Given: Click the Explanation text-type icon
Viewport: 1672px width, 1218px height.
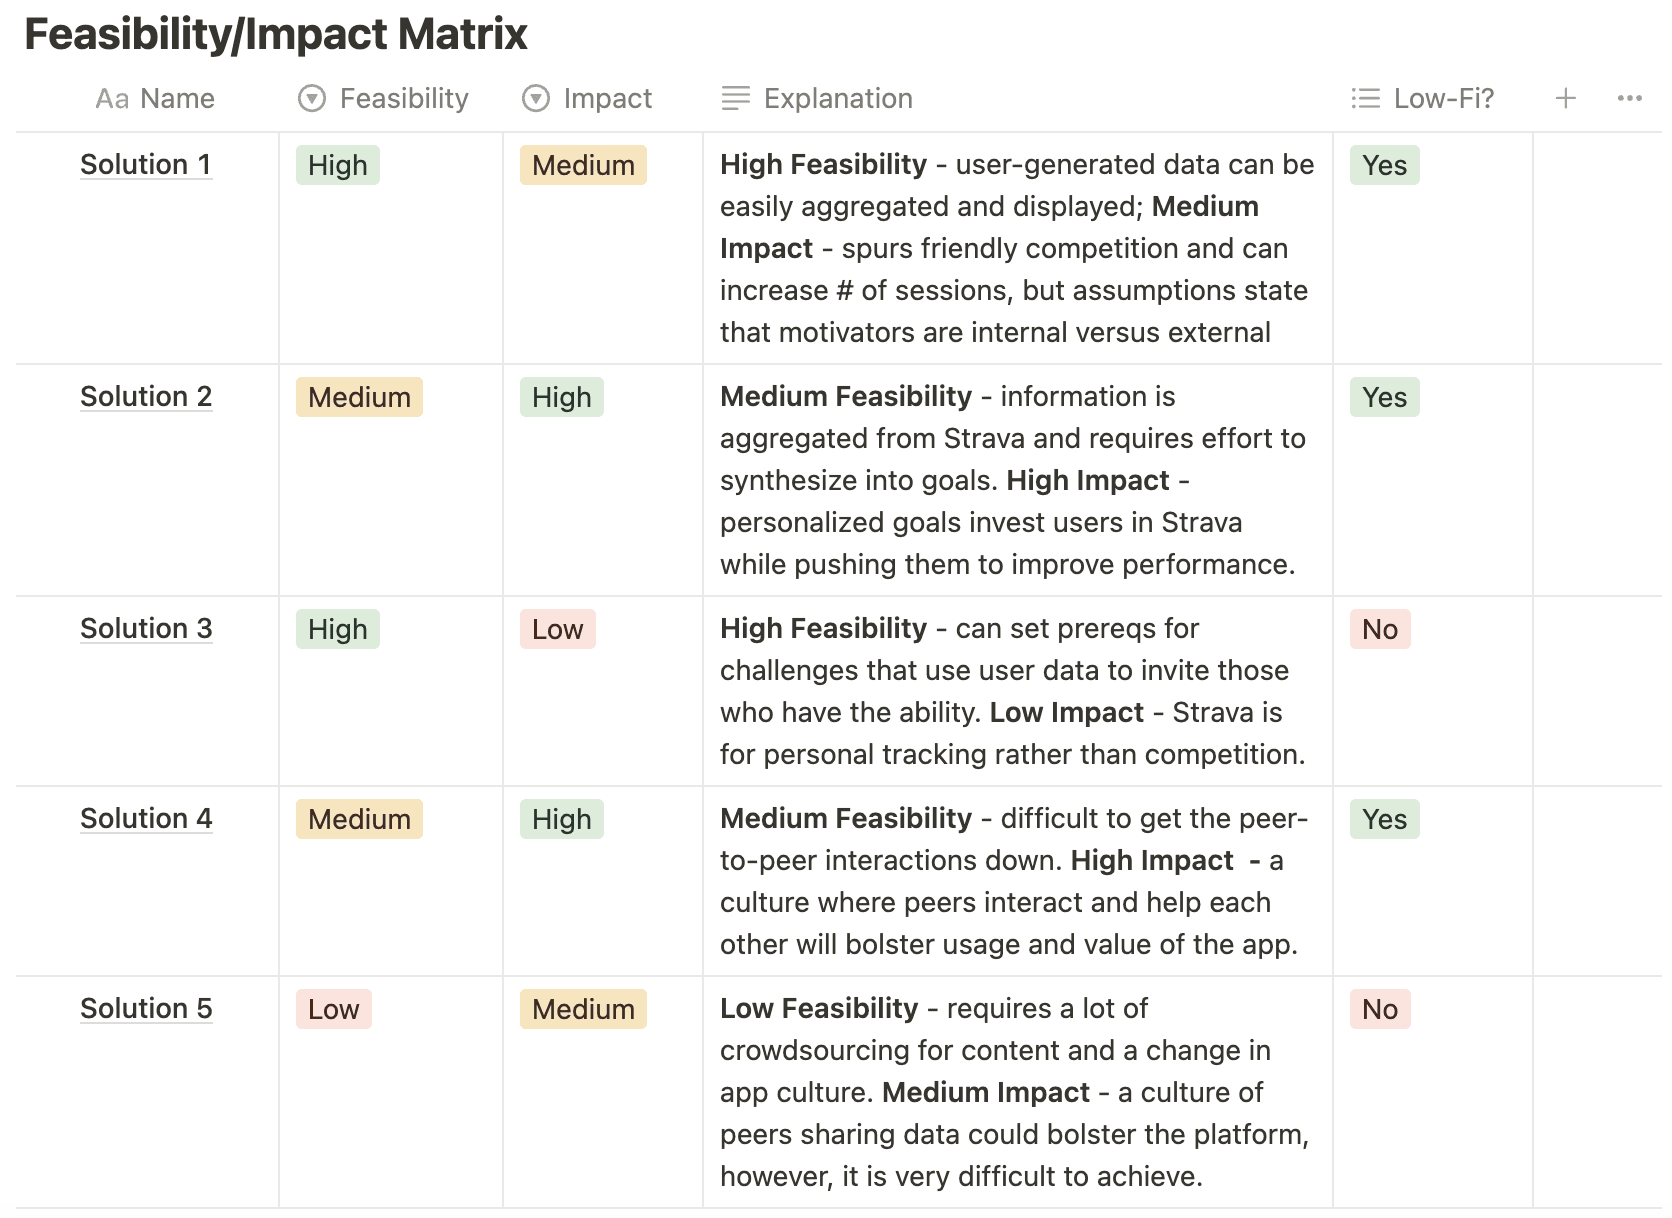Looking at the screenshot, I should click(x=735, y=98).
